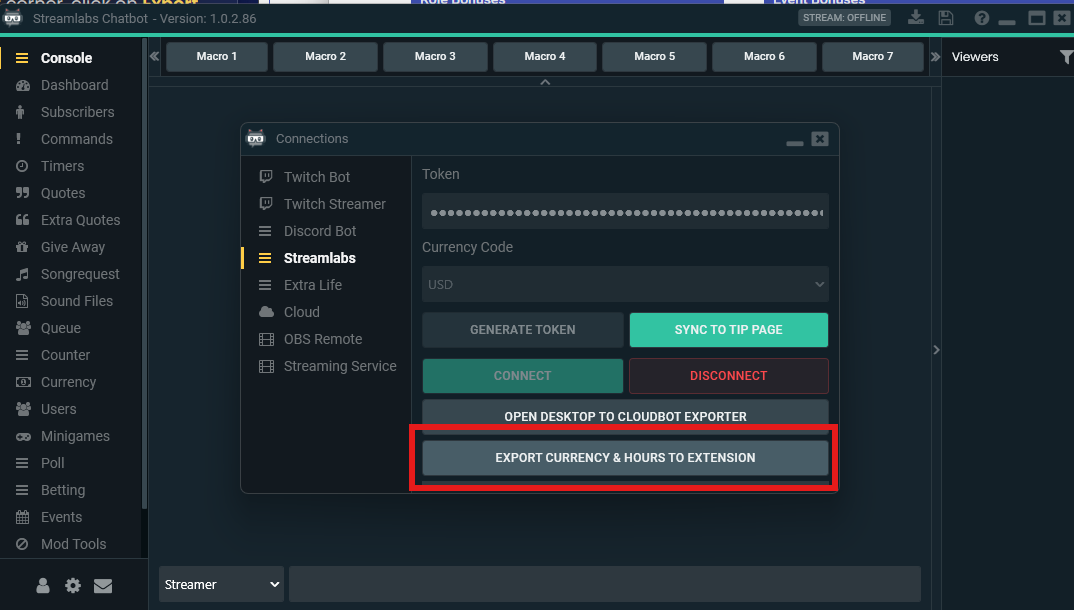Viewport: 1074px width, 610px height.
Task: Open the envelope mail icon at bottom
Action: [103, 585]
